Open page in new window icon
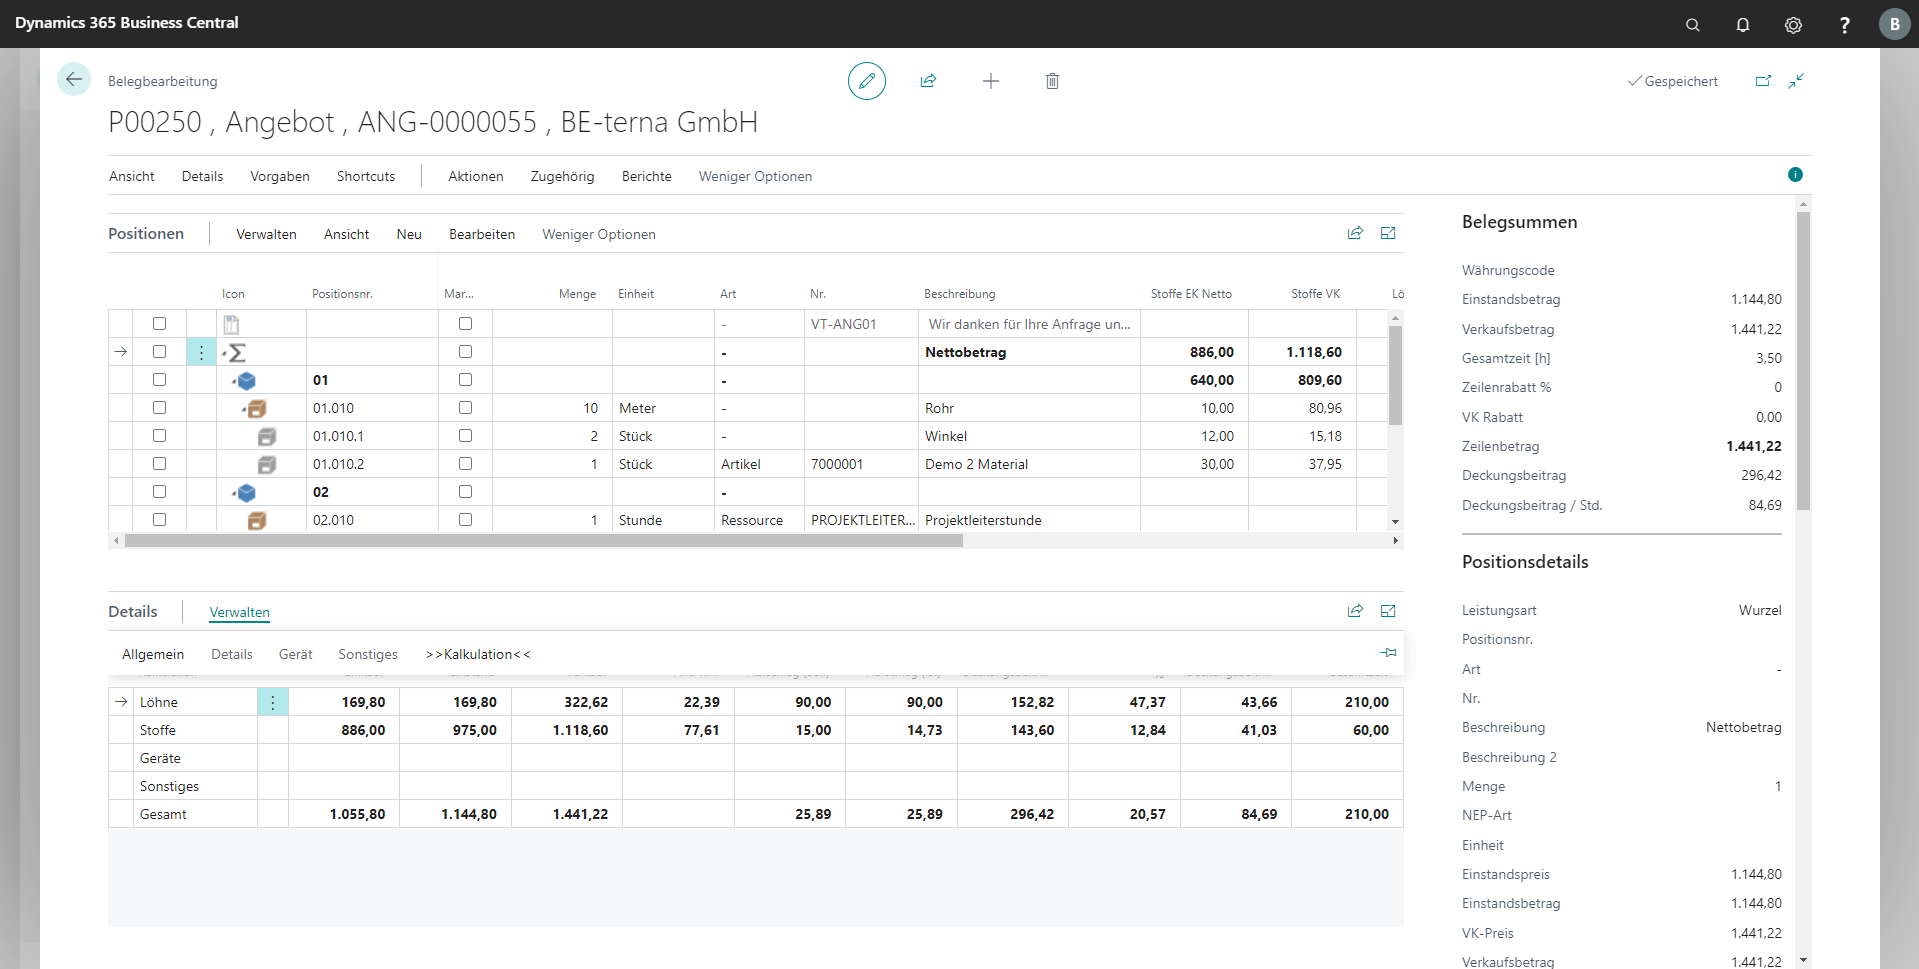Image resolution: width=1919 pixels, height=969 pixels. tap(1763, 81)
